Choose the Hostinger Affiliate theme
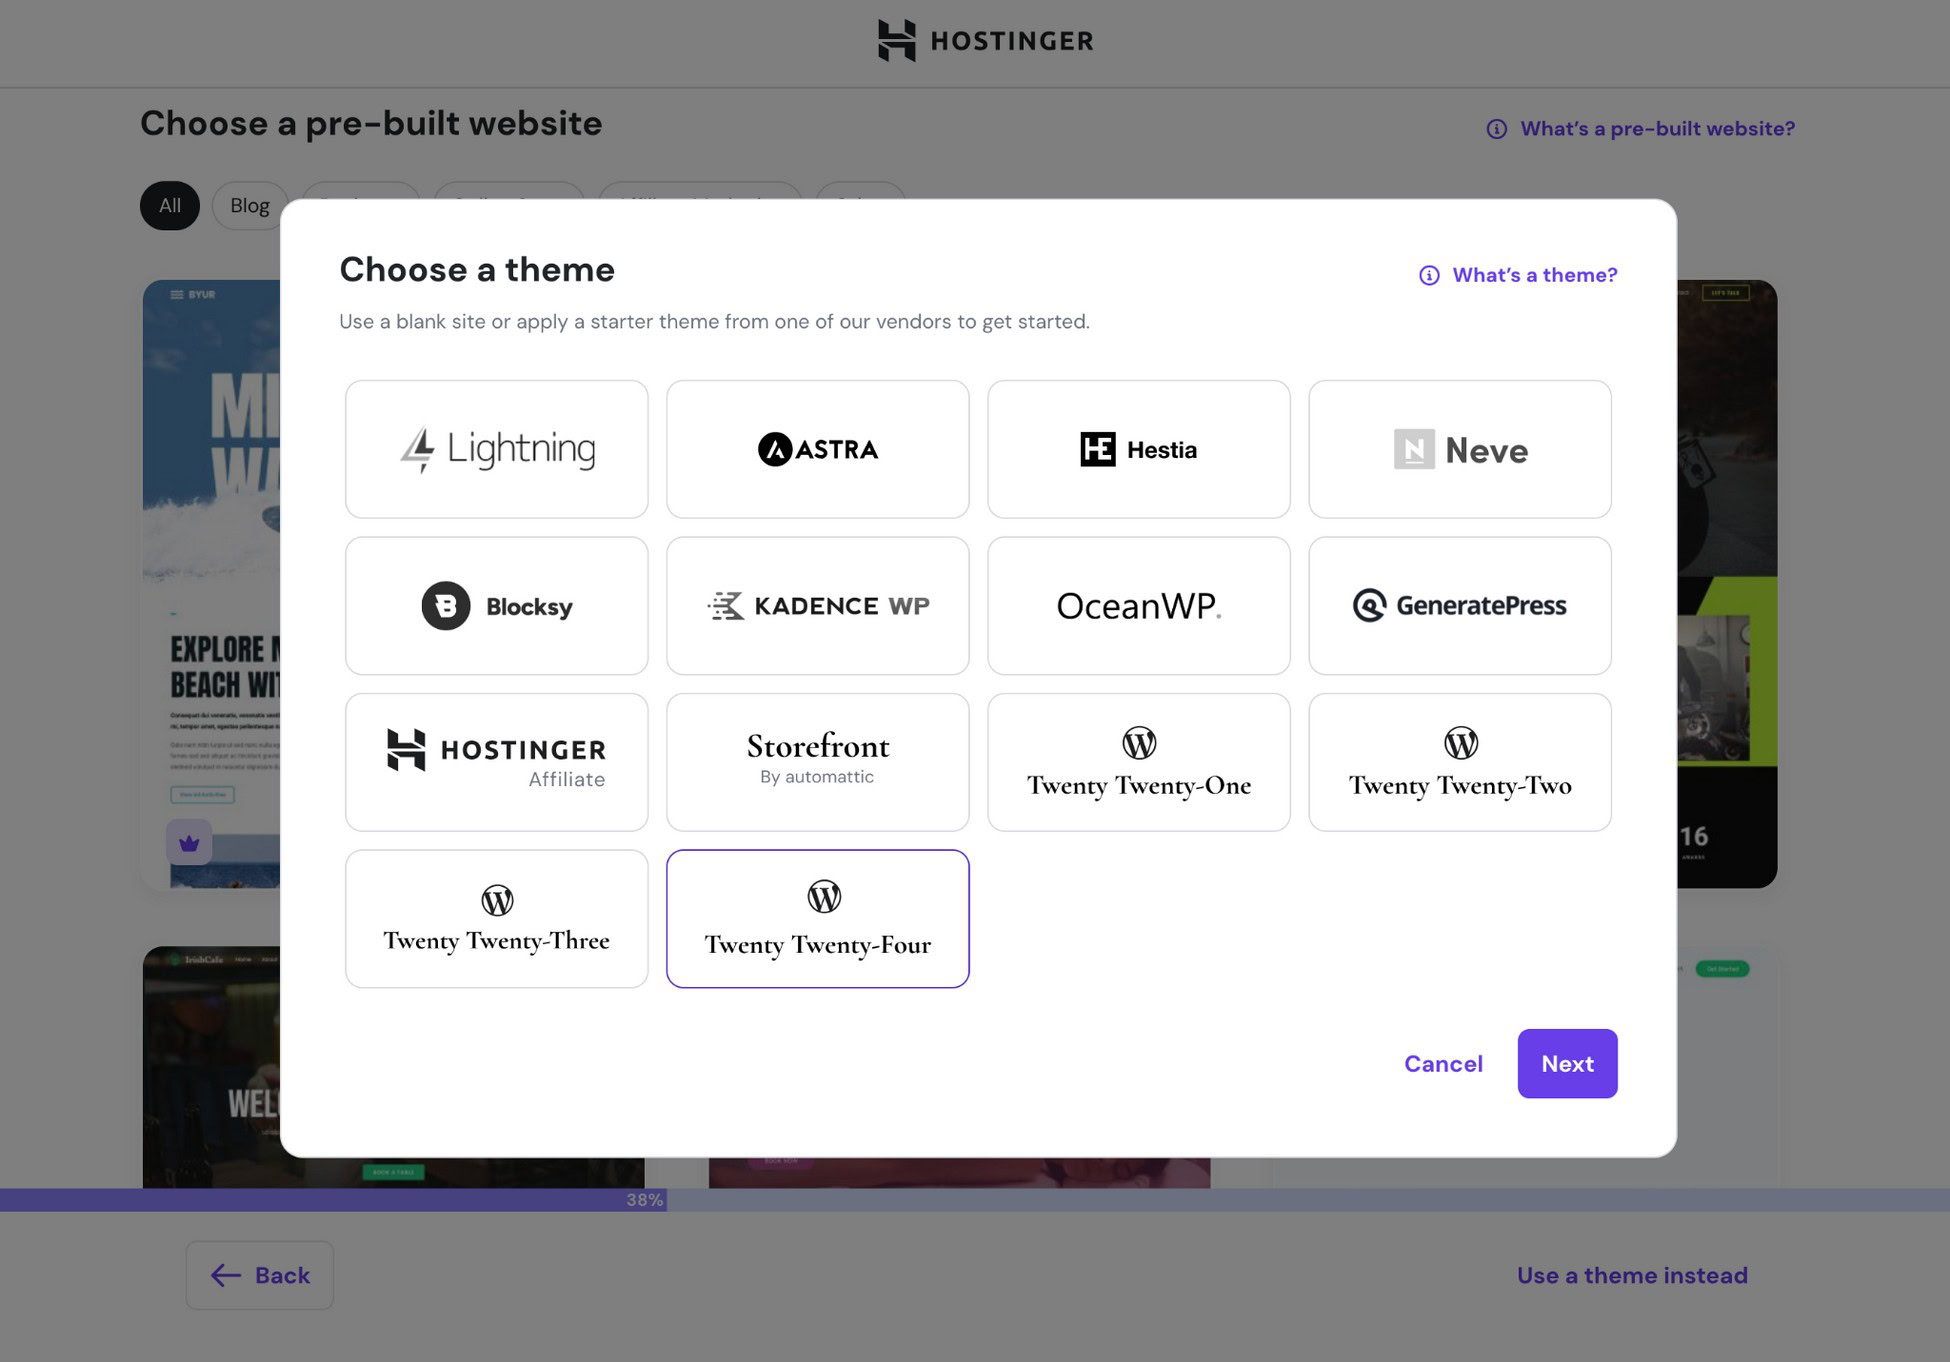The image size is (1950, 1362). (x=496, y=761)
